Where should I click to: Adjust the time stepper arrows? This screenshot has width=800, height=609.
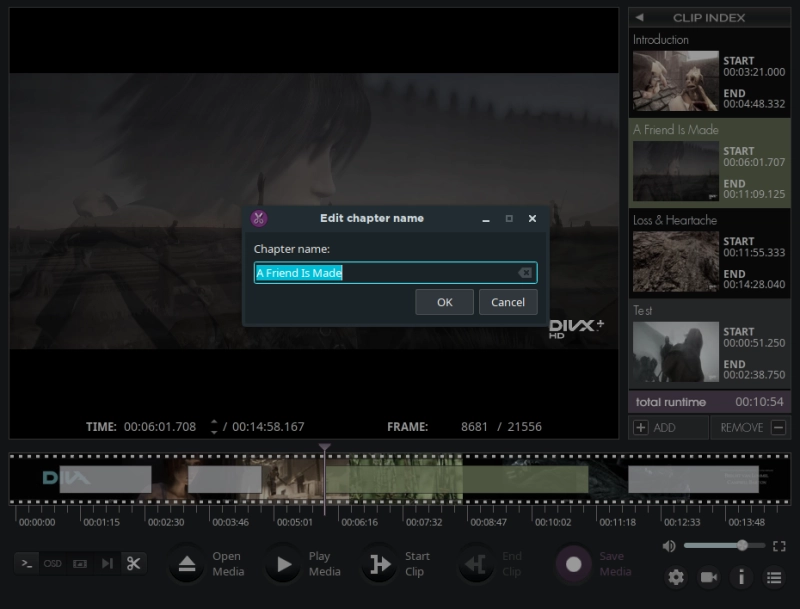point(214,427)
